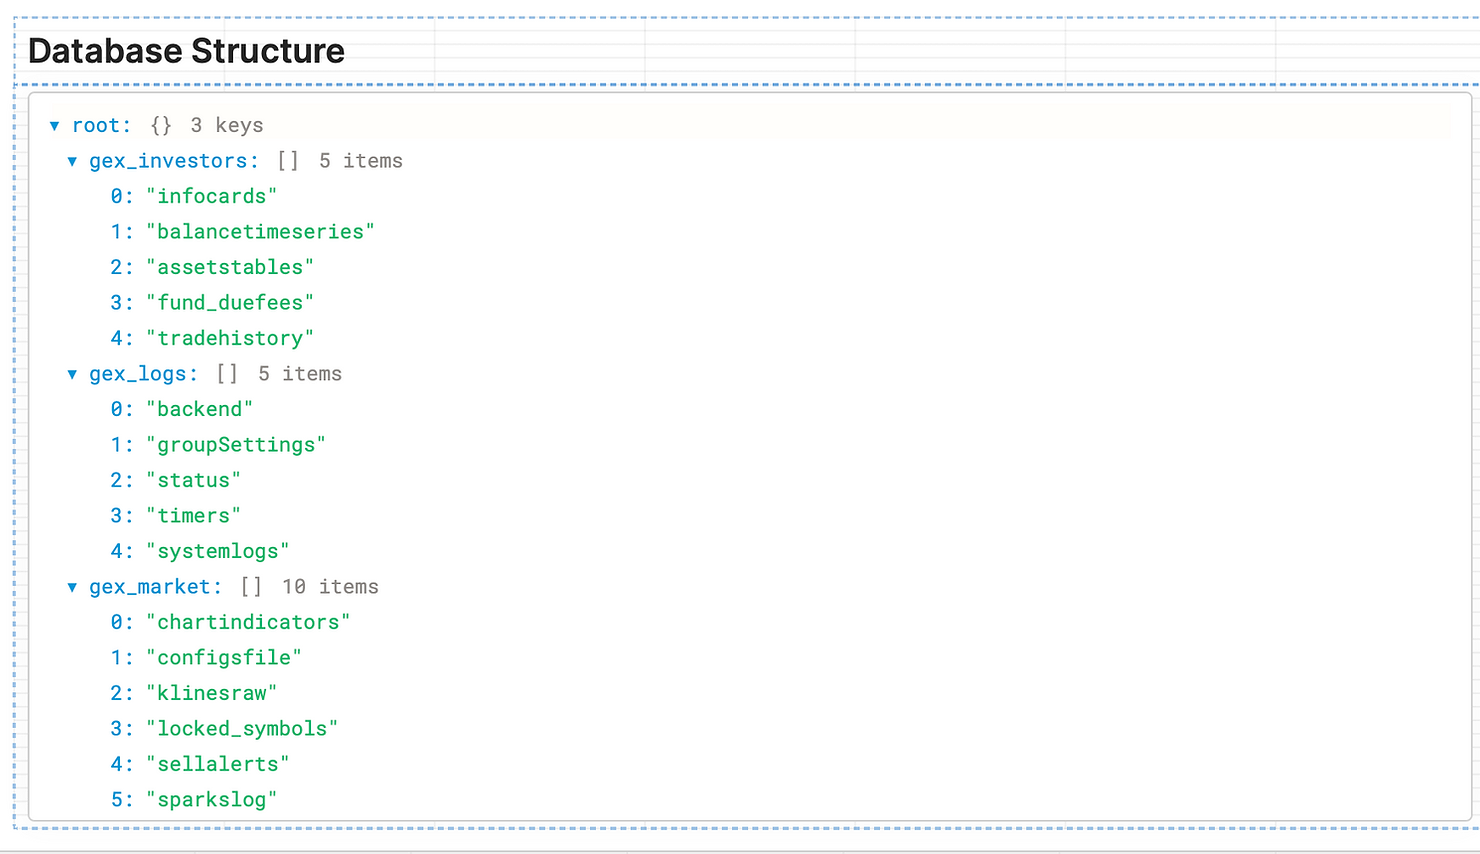
Task: Select the infocards entry under gex_investors
Action: point(212,196)
